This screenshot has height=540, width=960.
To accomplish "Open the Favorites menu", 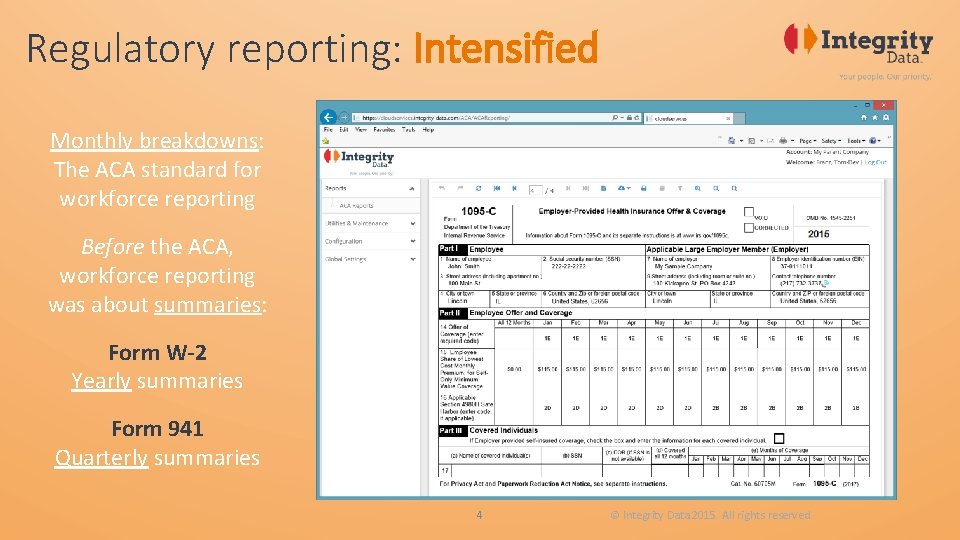I will [384, 130].
